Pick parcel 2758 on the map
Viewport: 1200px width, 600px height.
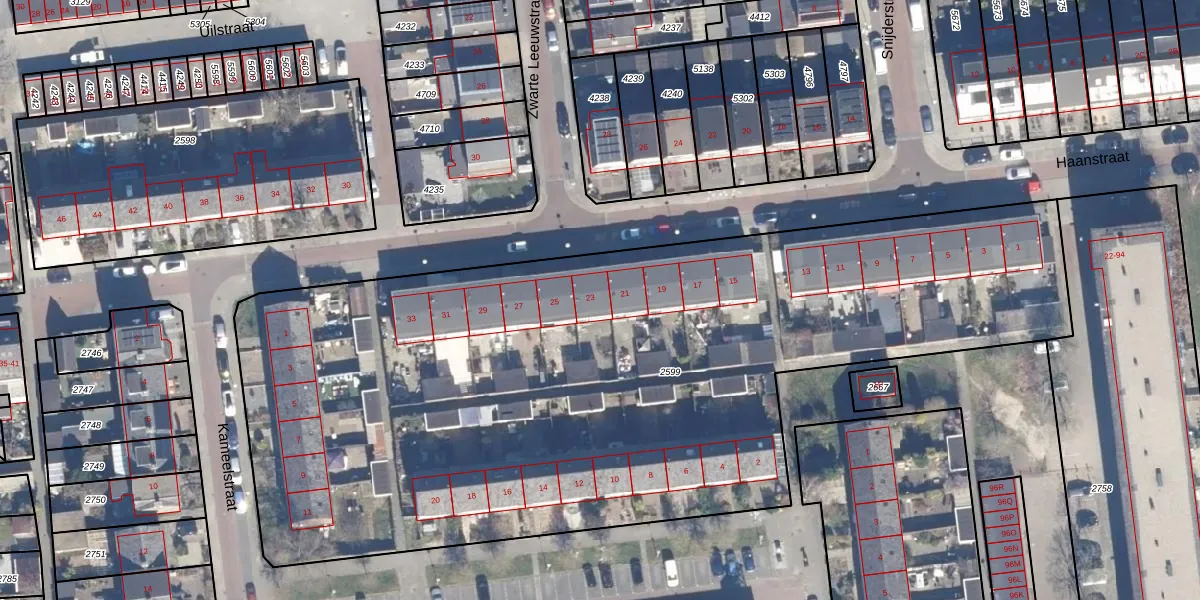[1100, 488]
